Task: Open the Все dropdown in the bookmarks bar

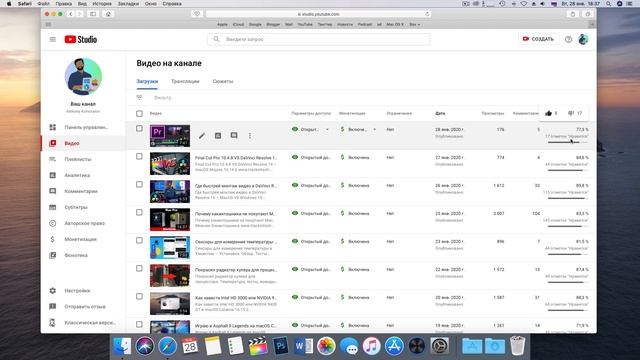Action: (414, 24)
